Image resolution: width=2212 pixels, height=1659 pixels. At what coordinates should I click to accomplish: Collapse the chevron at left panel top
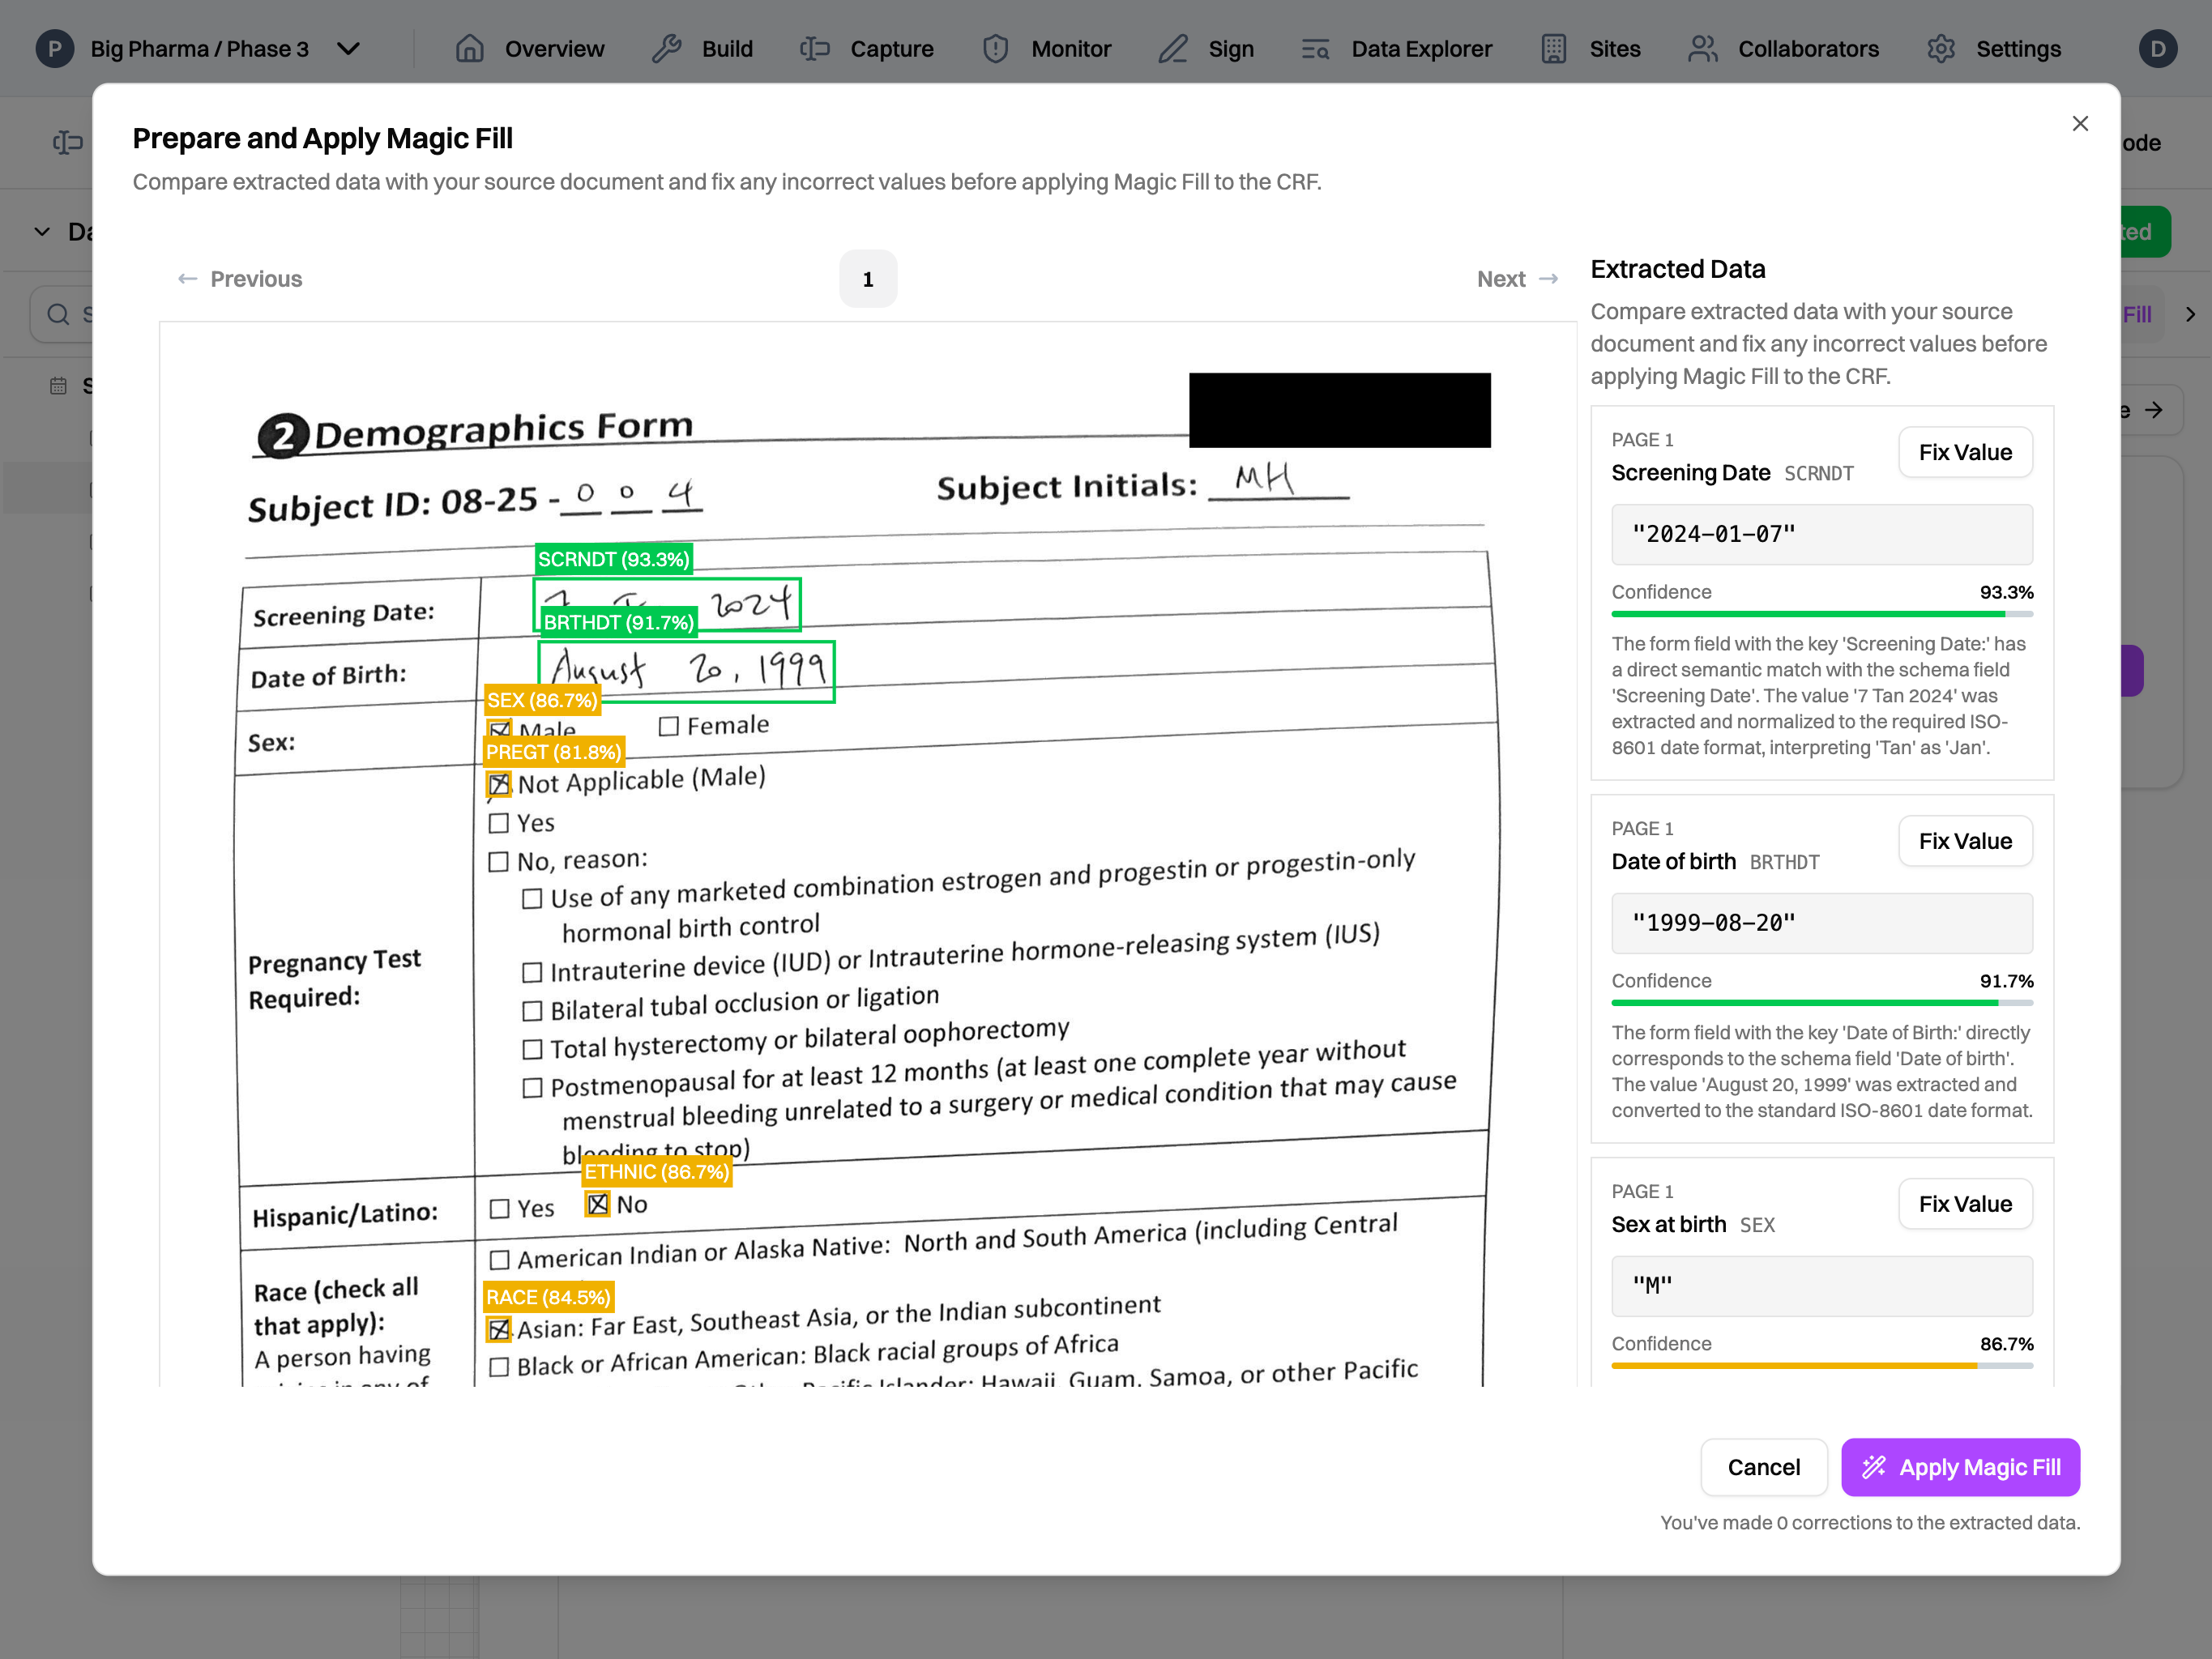tap(42, 232)
